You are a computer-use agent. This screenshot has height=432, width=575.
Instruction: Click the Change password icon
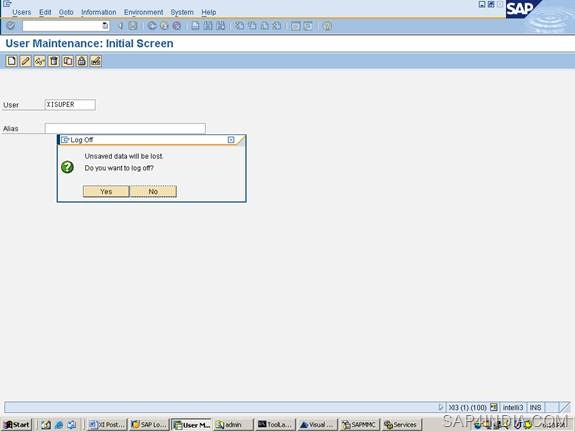96,61
